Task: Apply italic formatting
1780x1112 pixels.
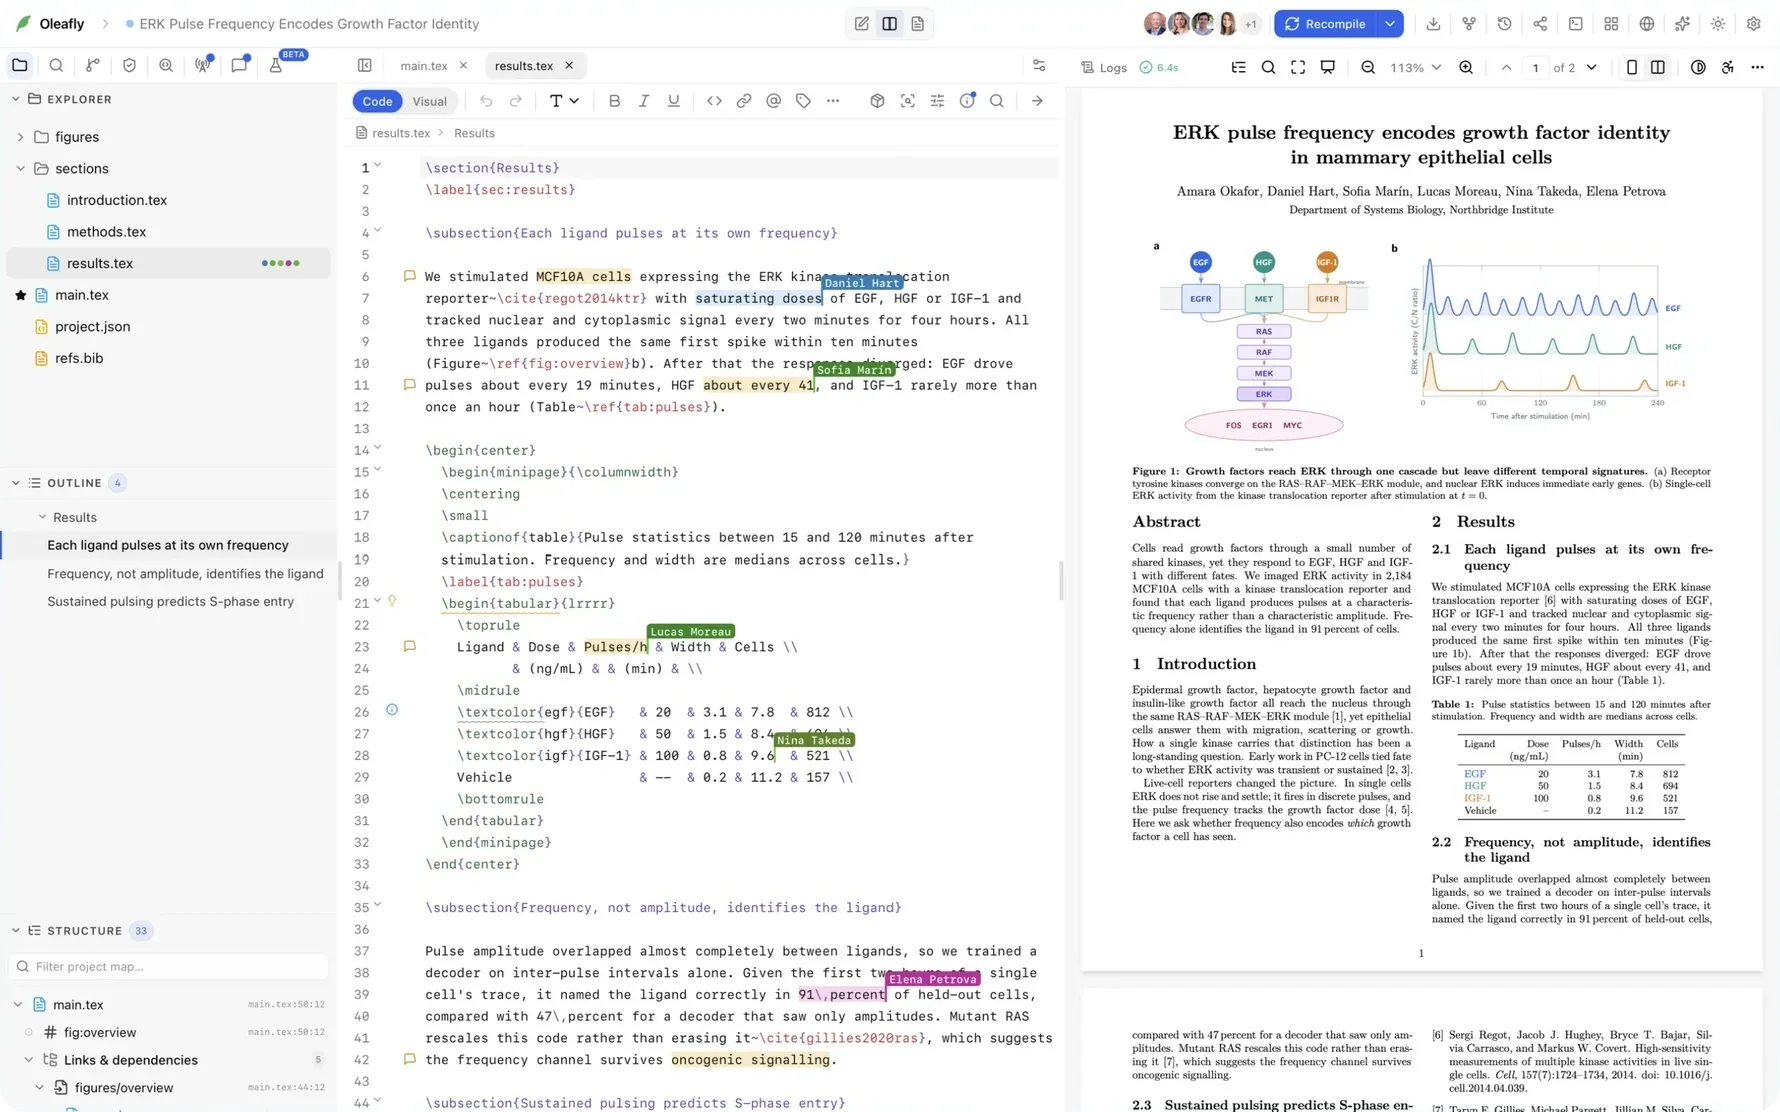Action: tap(644, 101)
